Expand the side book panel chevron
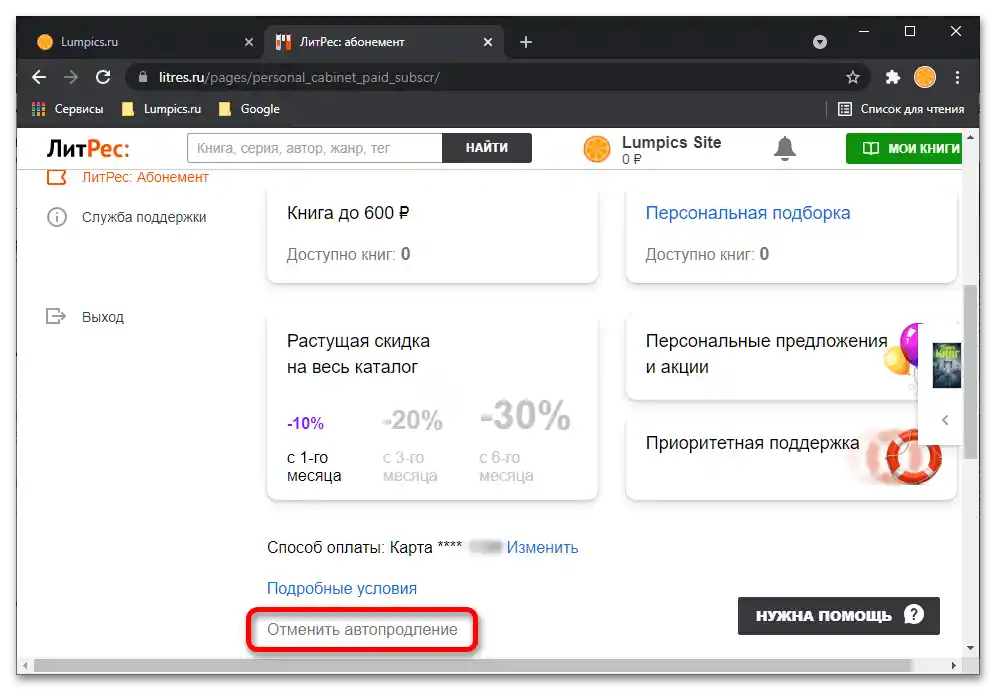This screenshot has height=691, width=996. tap(945, 420)
